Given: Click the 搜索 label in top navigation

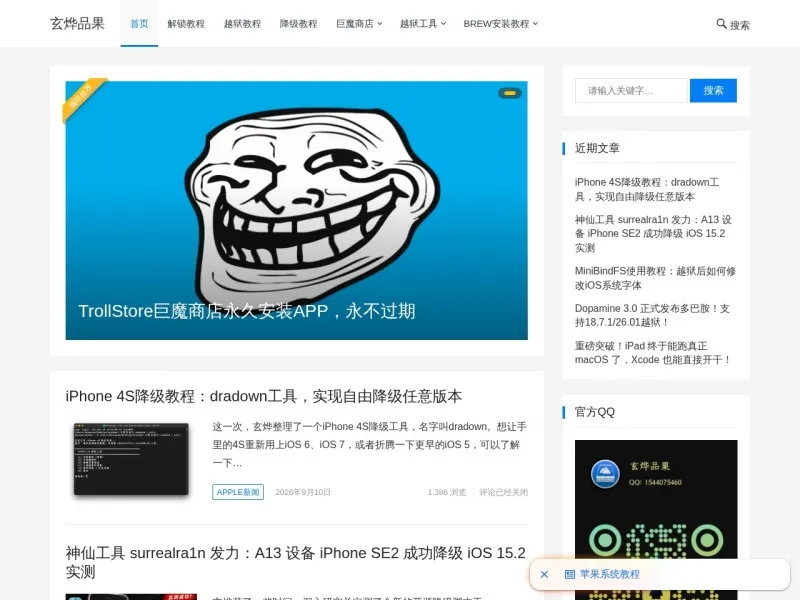Looking at the screenshot, I should pos(740,25).
